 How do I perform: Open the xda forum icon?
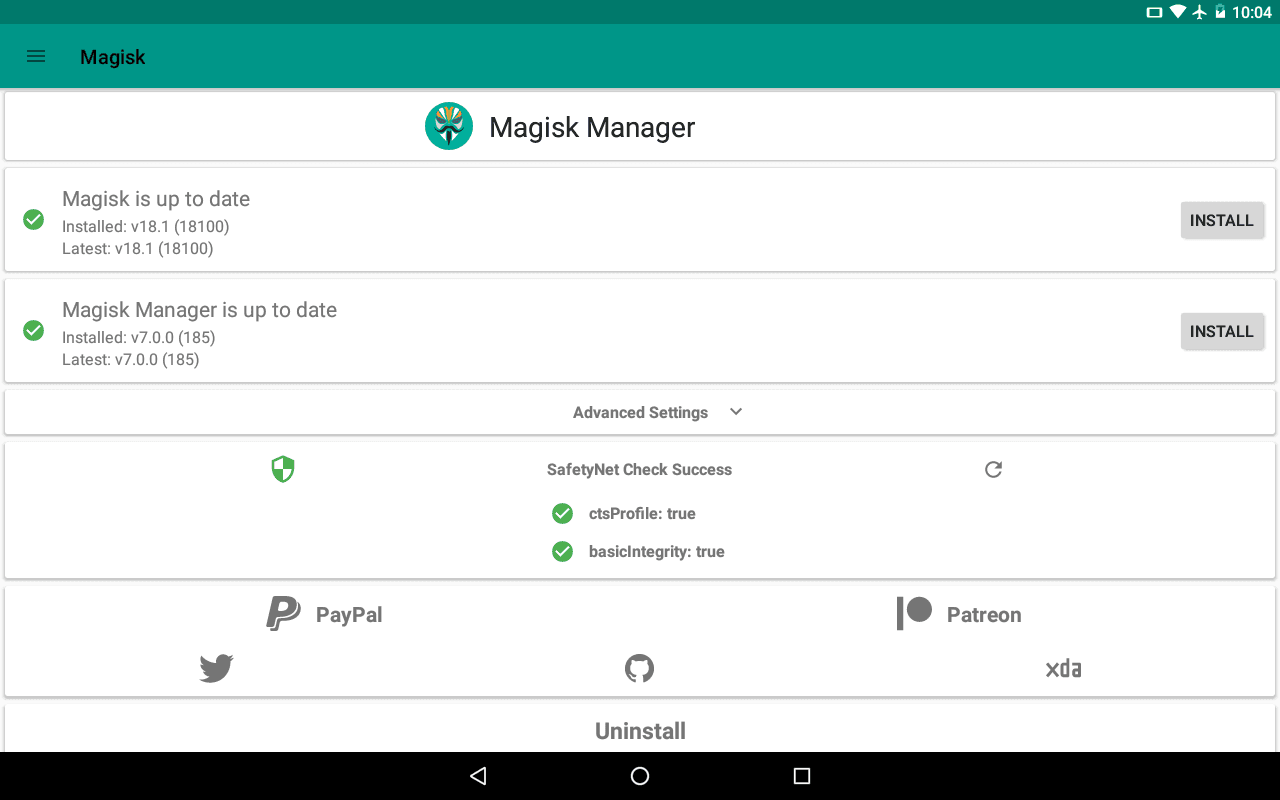pyautogui.click(x=1063, y=668)
